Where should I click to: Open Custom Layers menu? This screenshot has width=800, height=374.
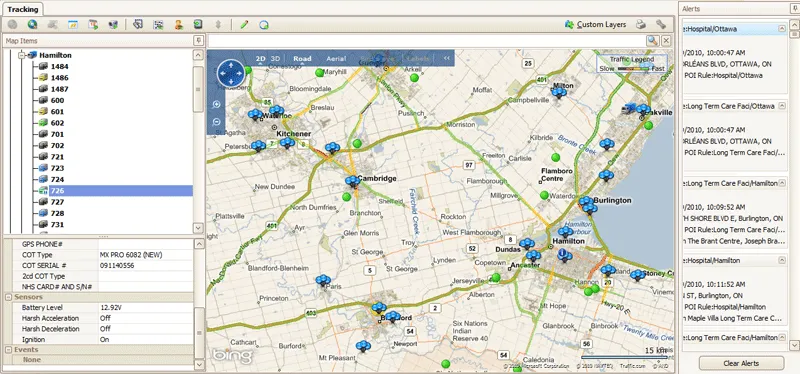coord(595,24)
